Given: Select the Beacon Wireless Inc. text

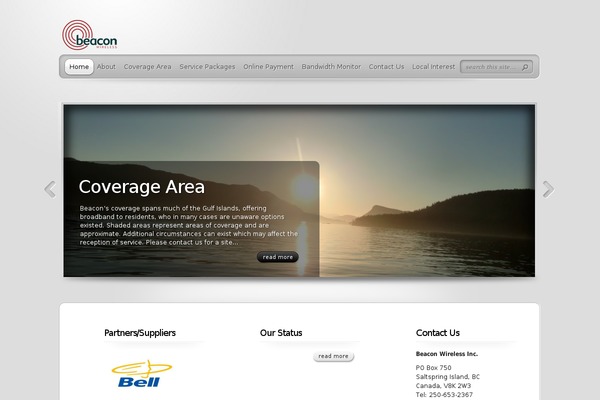Looking at the screenshot, I should (x=447, y=354).
